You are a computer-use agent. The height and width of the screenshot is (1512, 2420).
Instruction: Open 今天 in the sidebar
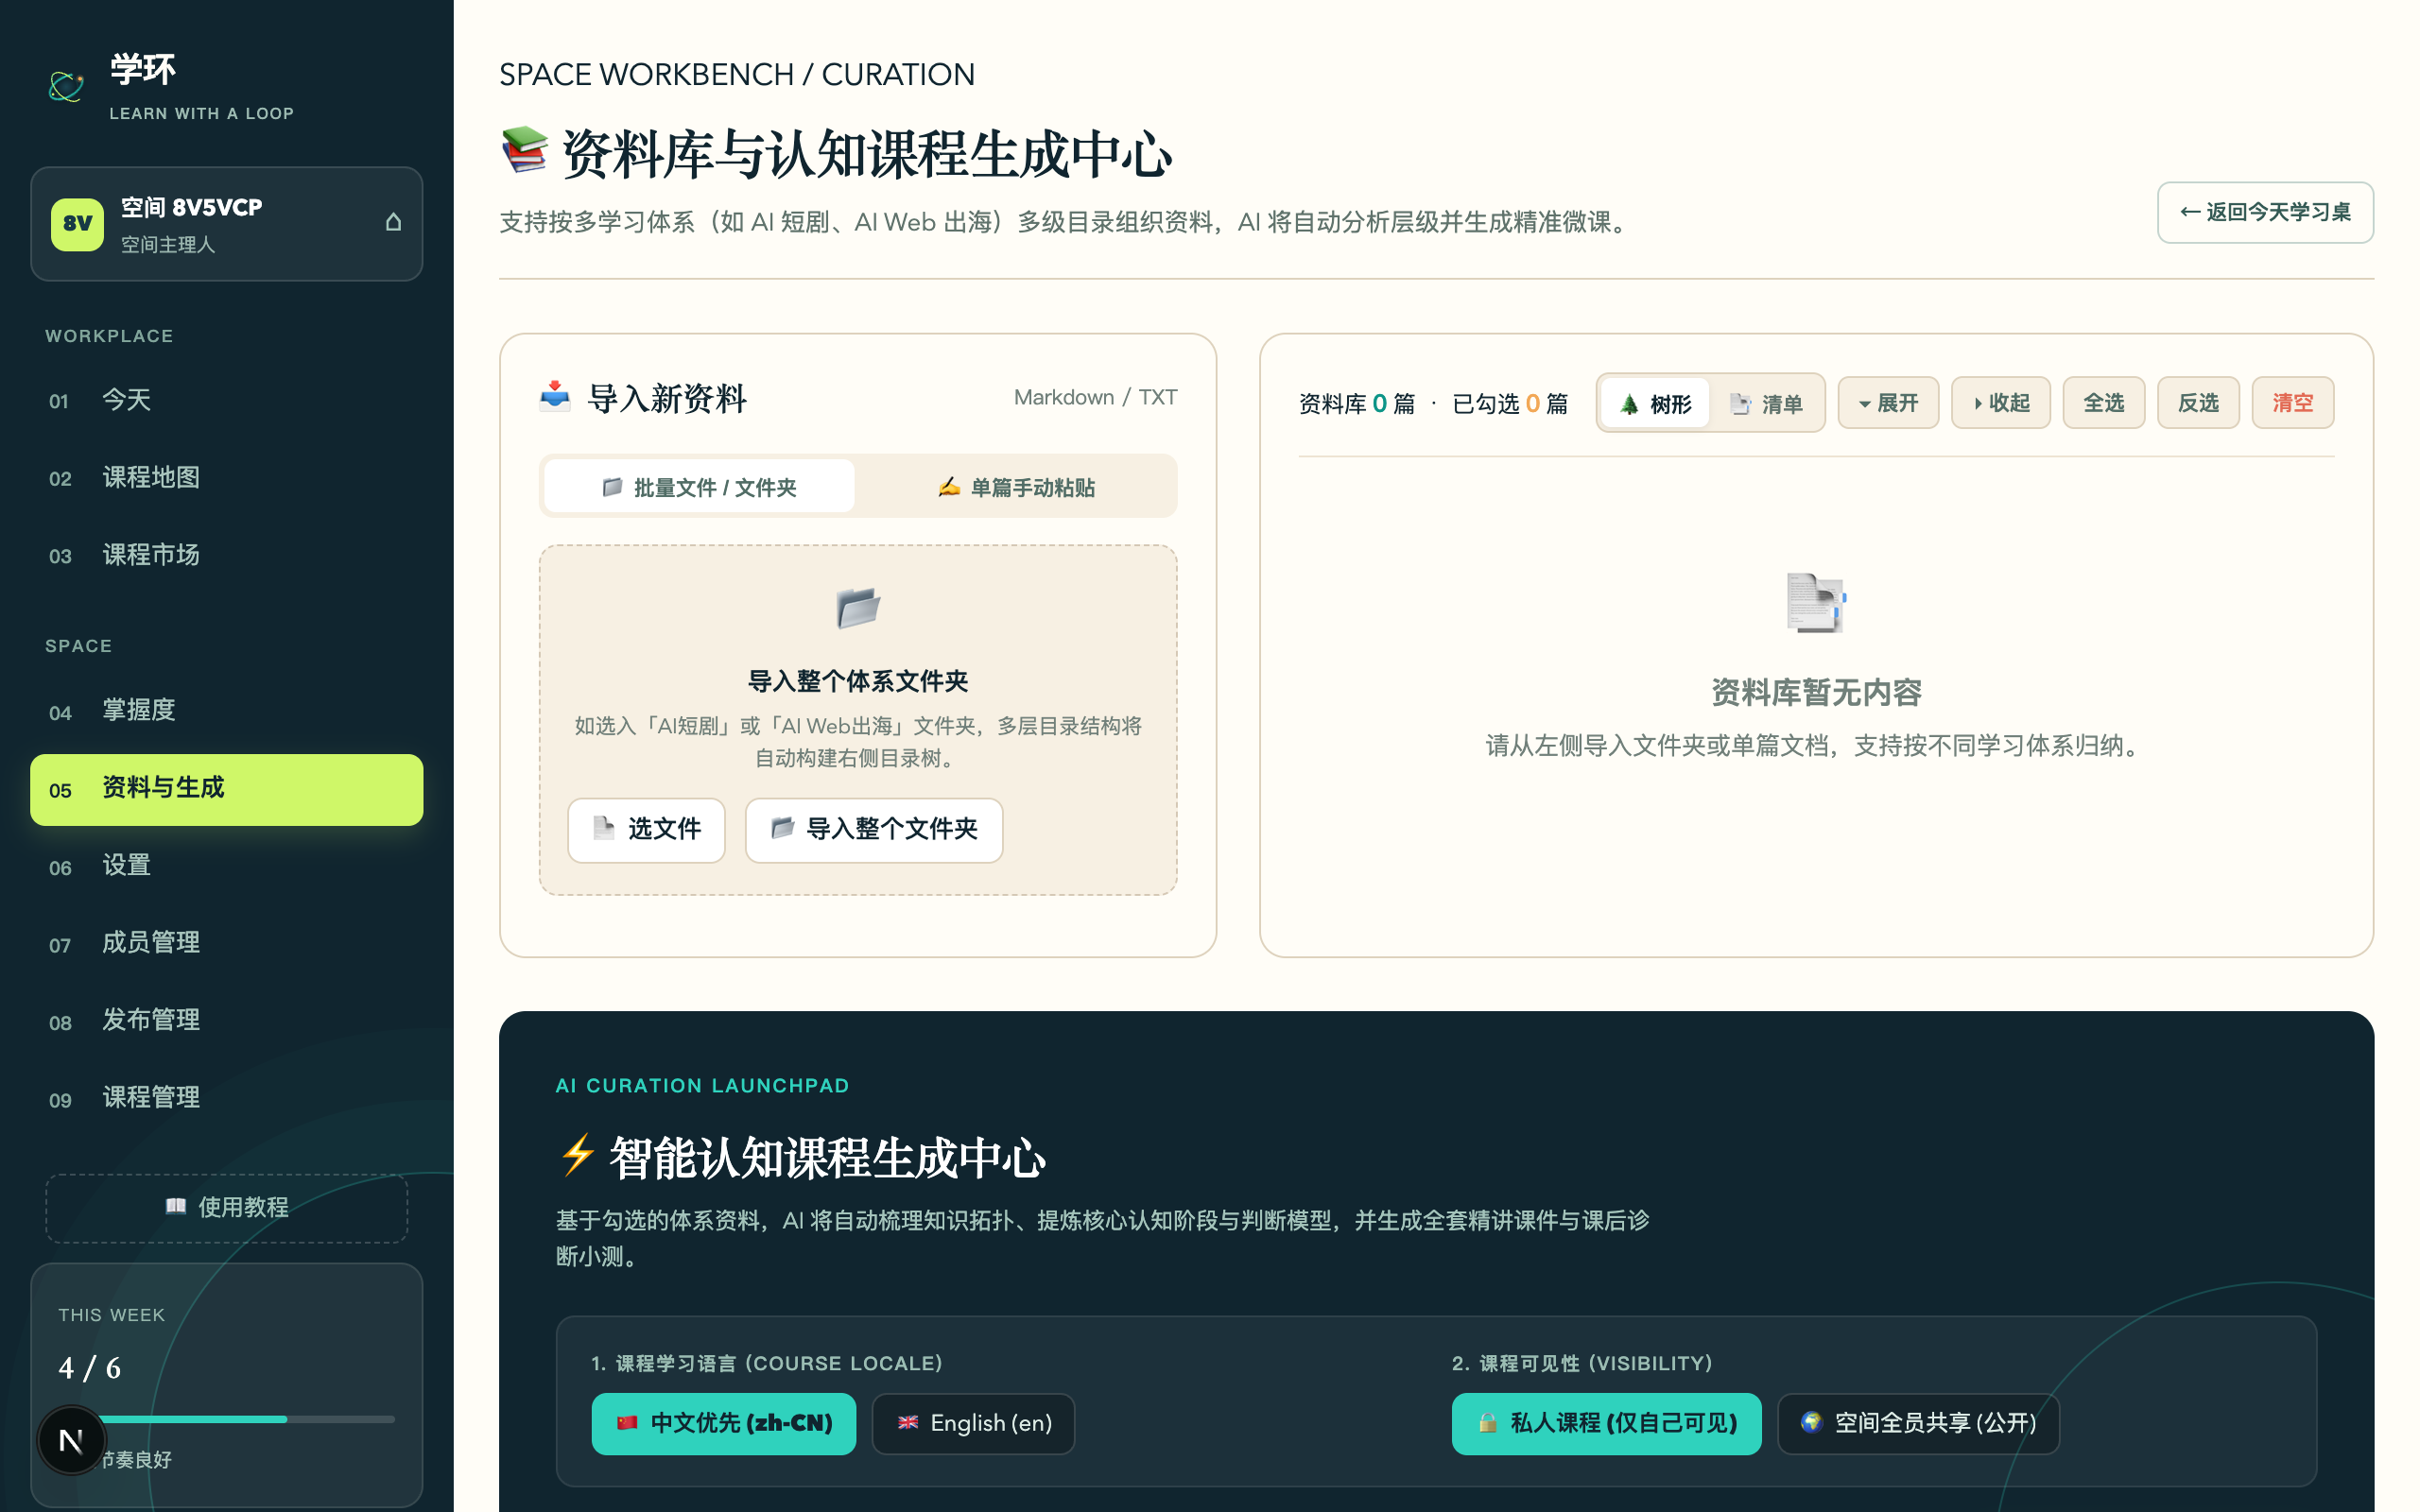coord(226,400)
